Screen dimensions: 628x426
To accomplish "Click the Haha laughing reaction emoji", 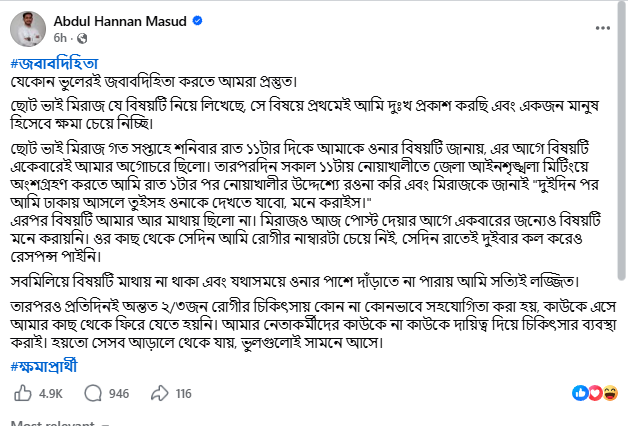I will tap(609, 394).
